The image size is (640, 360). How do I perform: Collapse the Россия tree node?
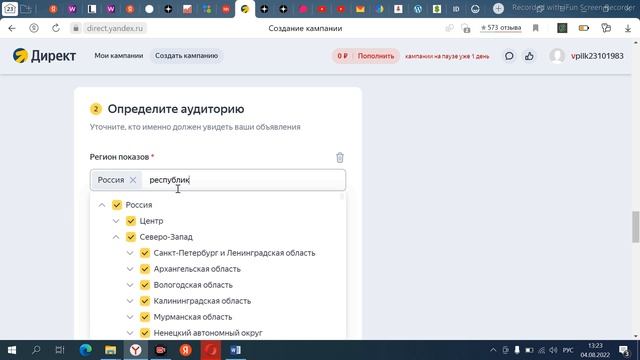[x=102, y=205]
